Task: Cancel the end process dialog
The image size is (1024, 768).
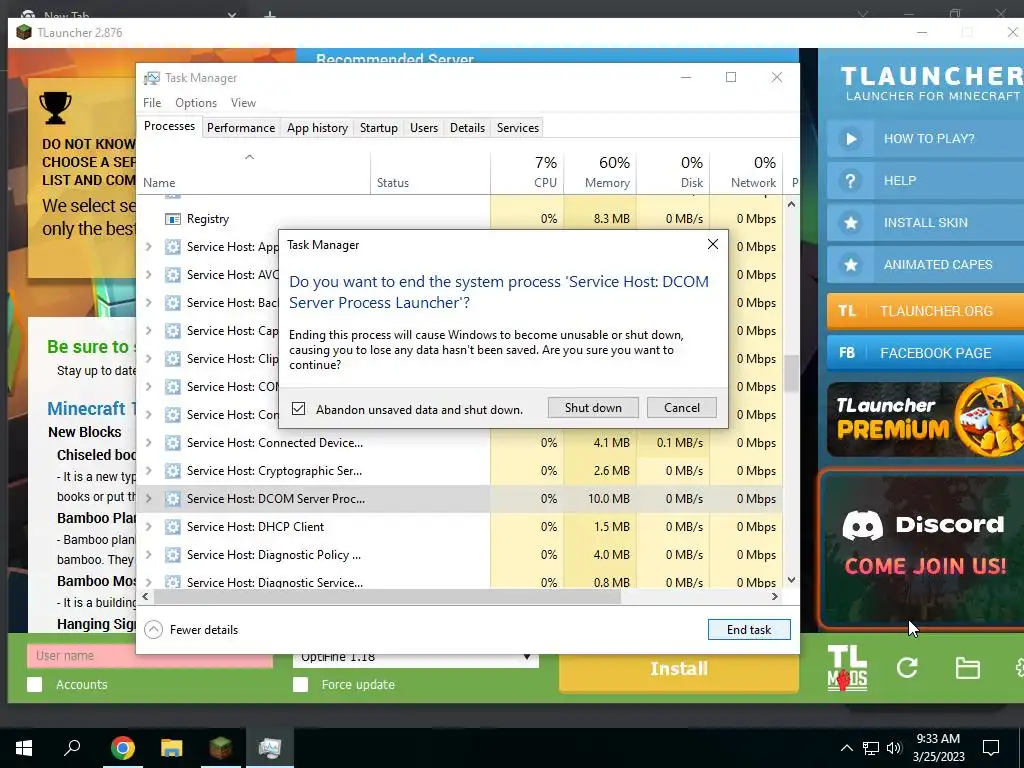Action: pyautogui.click(x=682, y=408)
